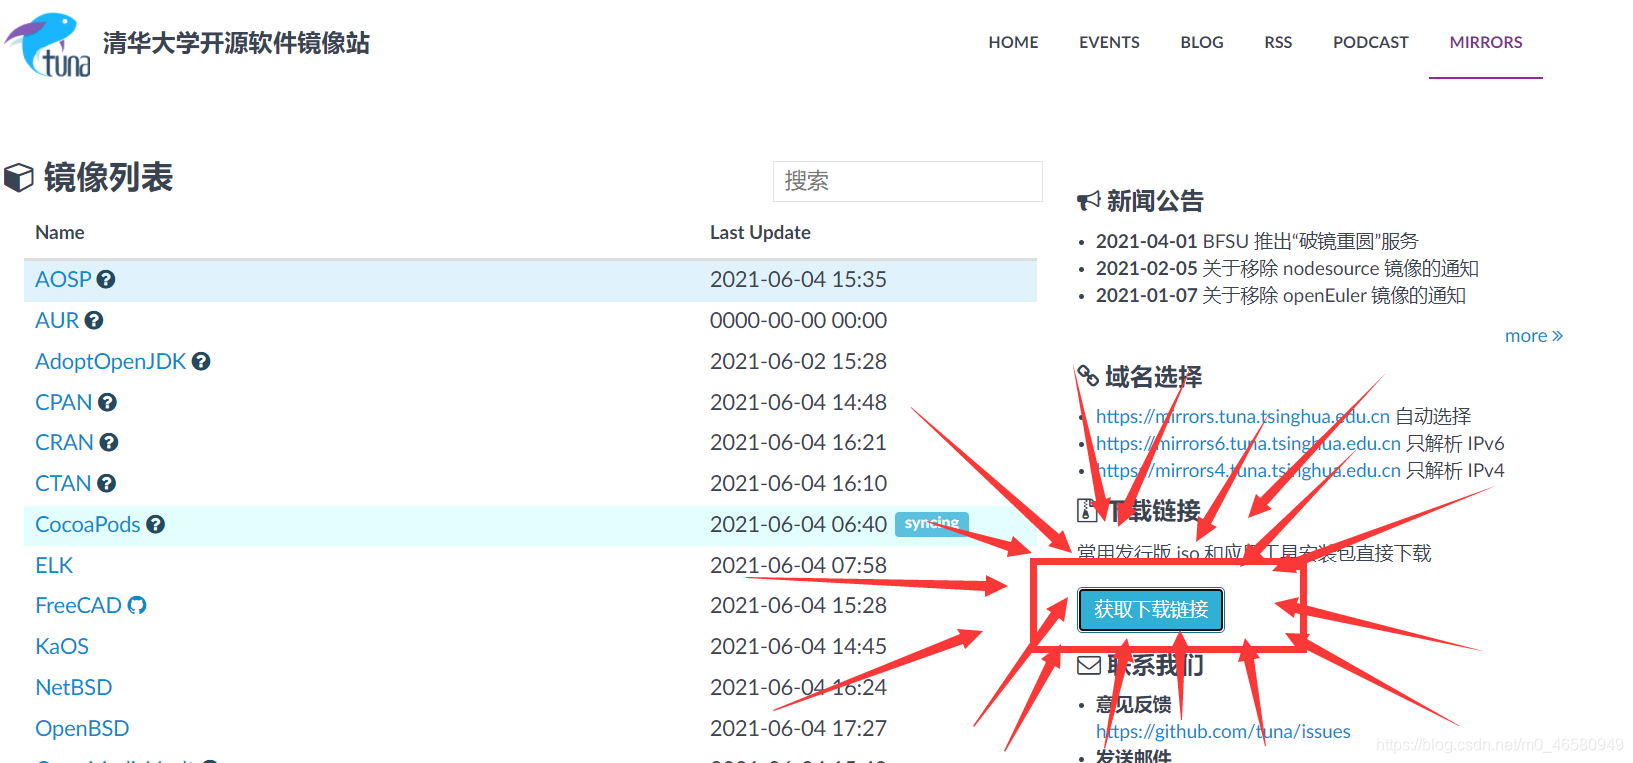Viewport: 1633px width, 763px height.
Task: Open the CRAN mirror link
Action: point(64,443)
